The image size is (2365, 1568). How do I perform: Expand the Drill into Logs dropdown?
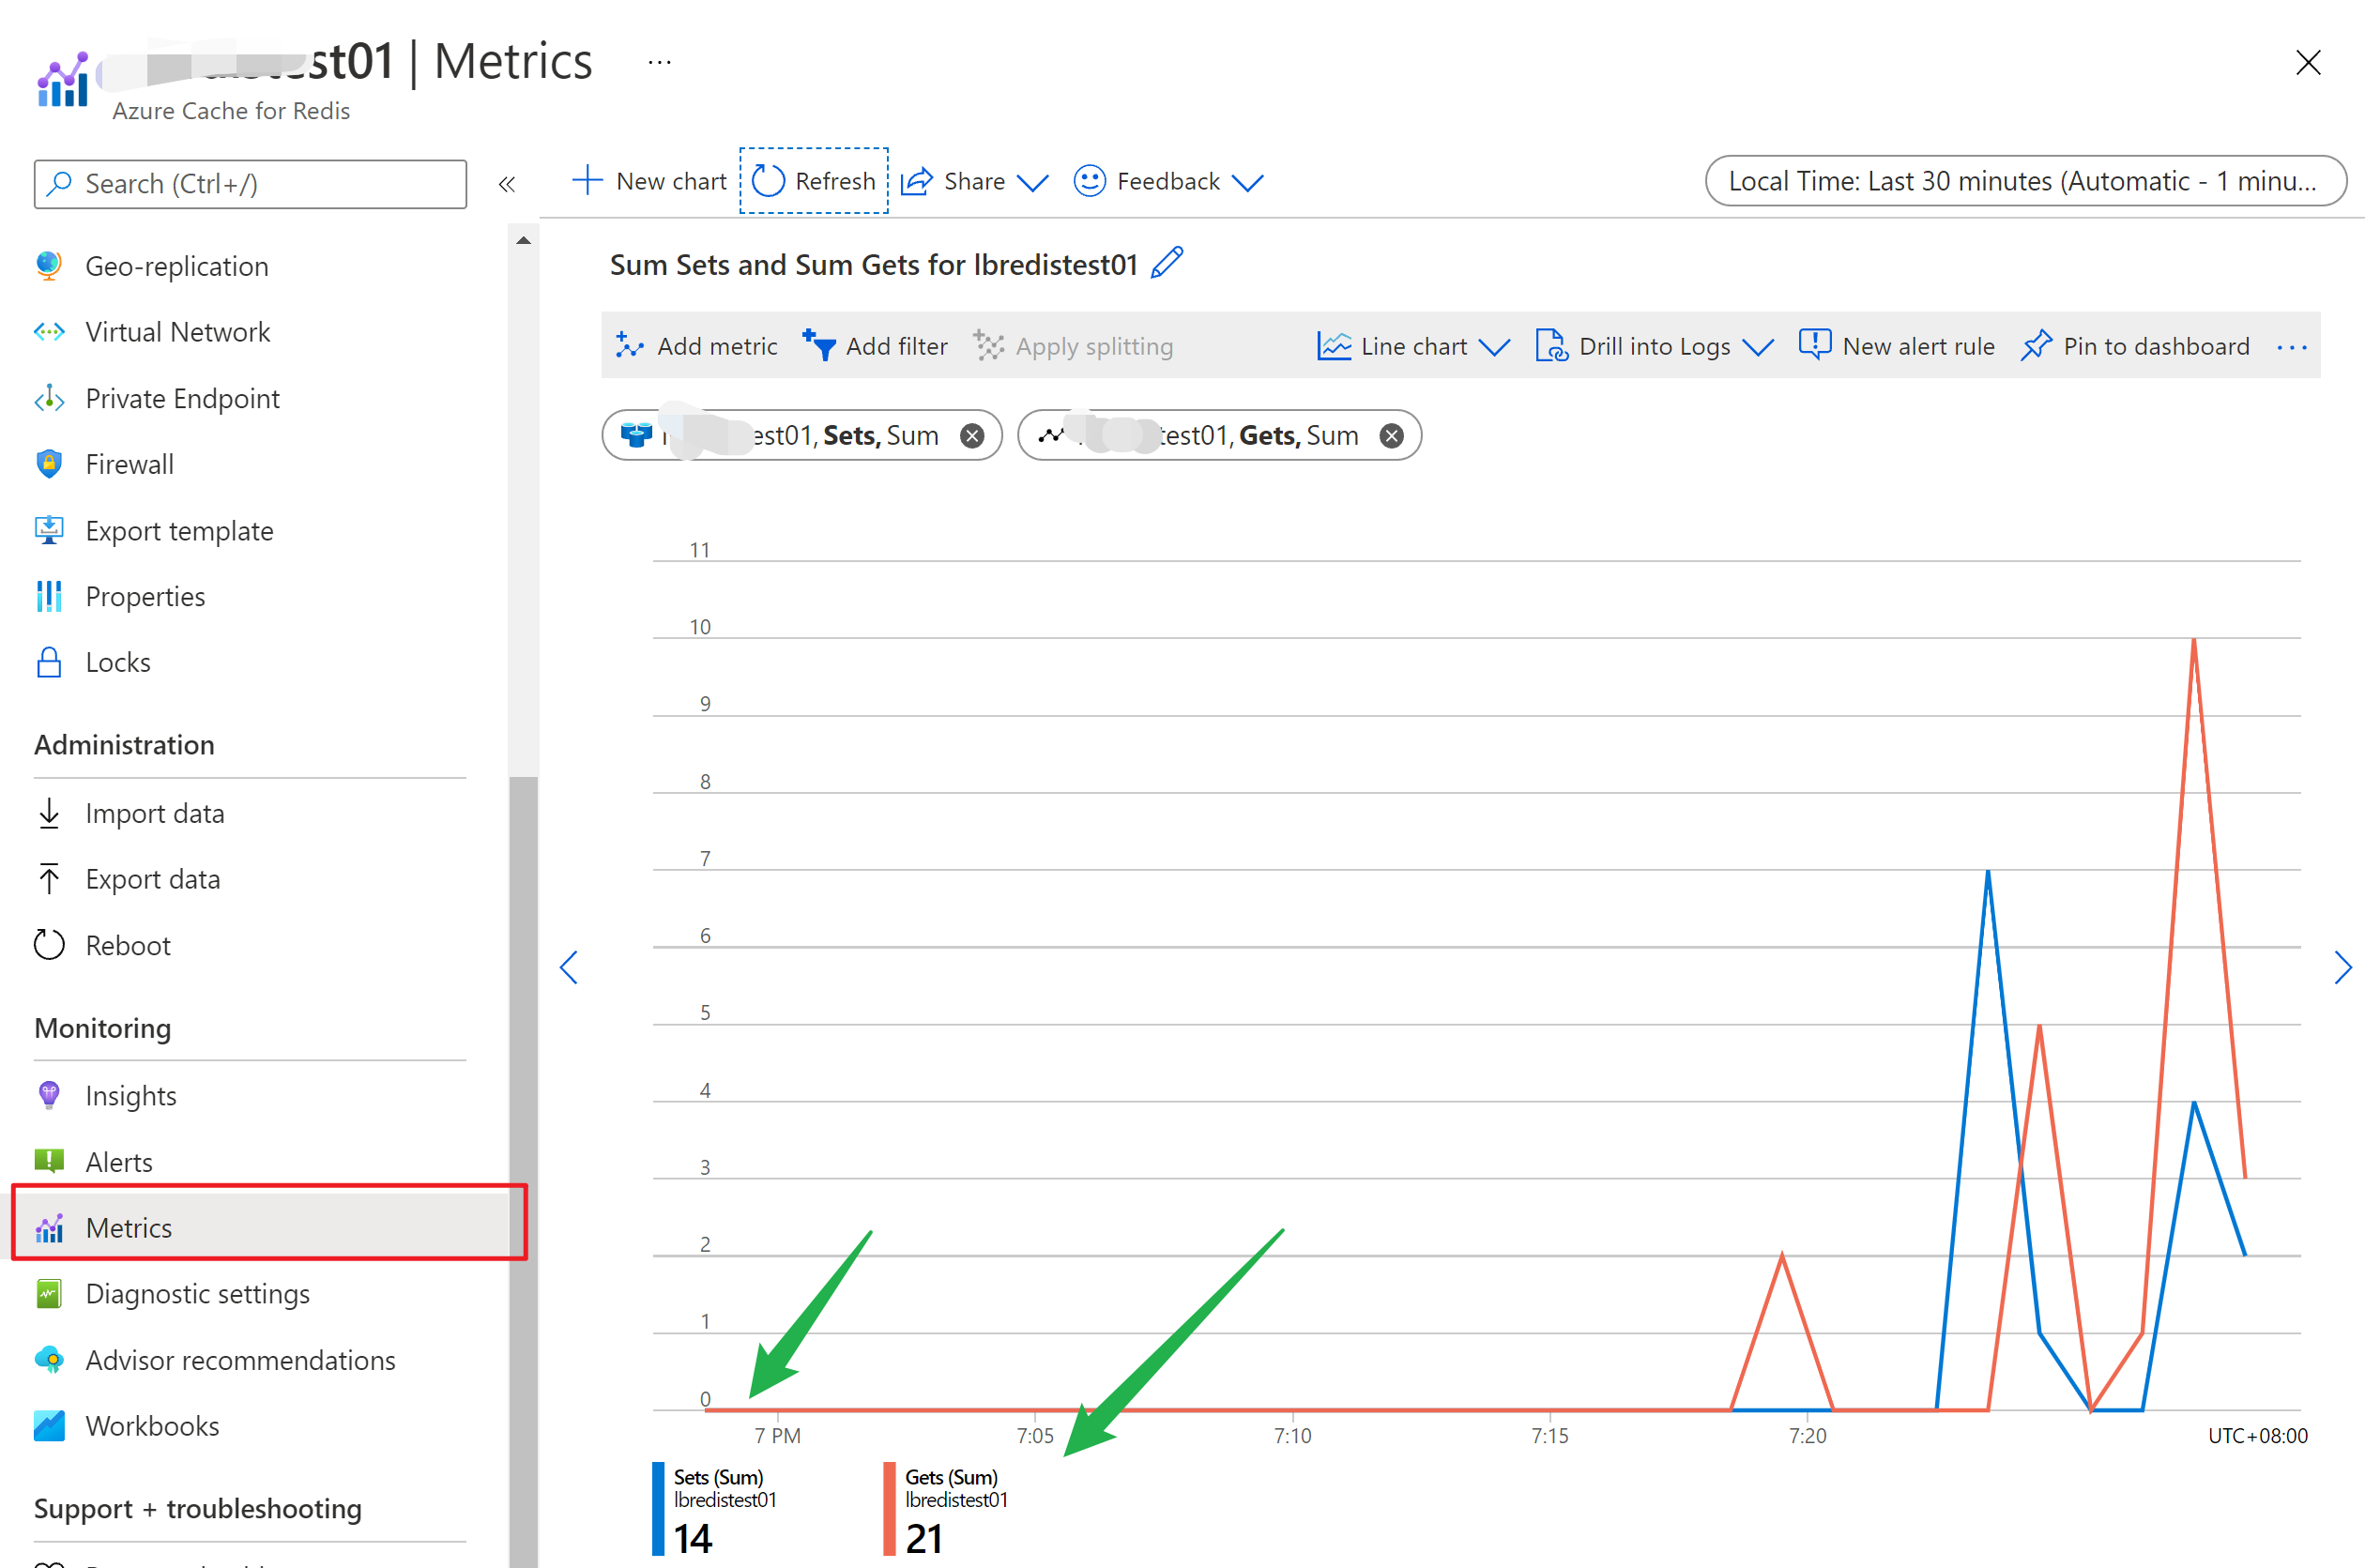pyautogui.click(x=1653, y=345)
